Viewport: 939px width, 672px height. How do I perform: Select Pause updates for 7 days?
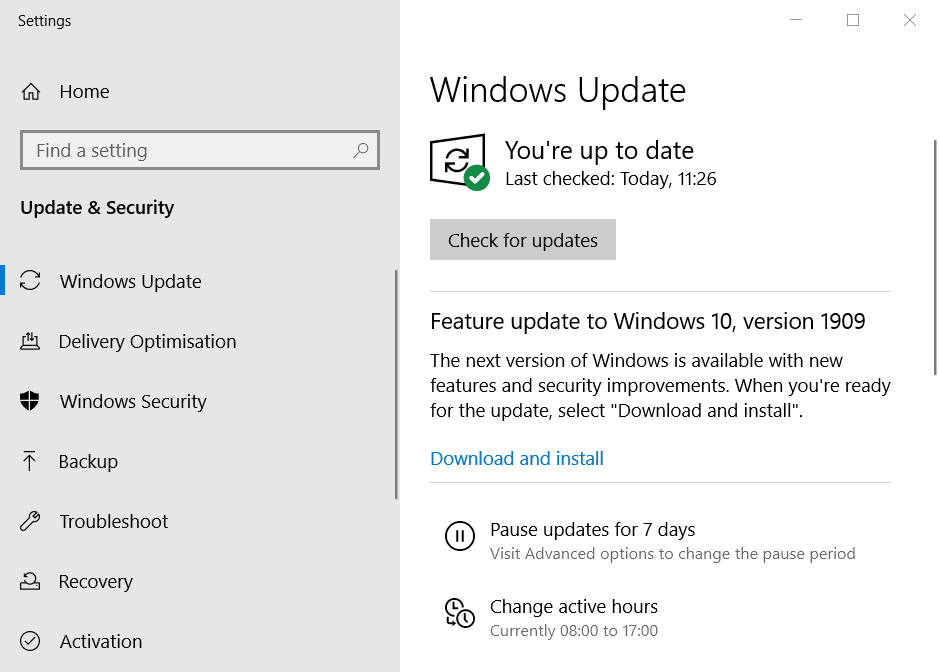pyautogui.click(x=592, y=529)
